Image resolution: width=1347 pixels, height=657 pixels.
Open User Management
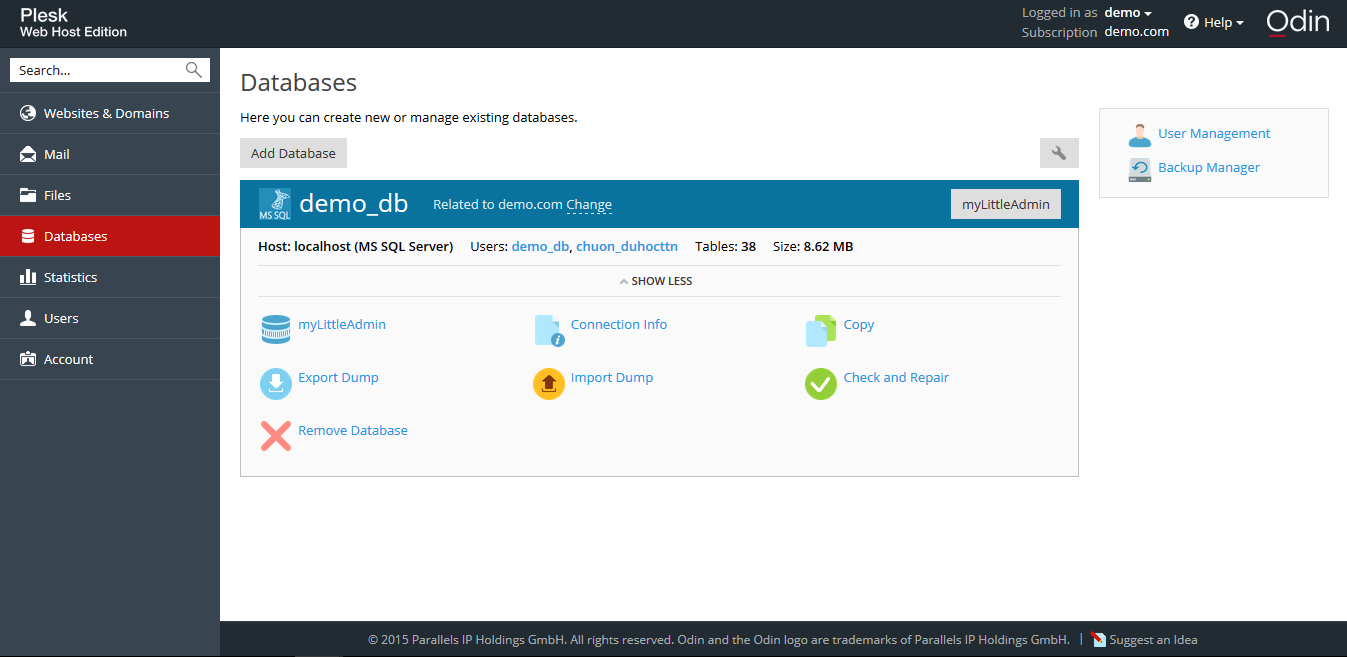point(1213,133)
